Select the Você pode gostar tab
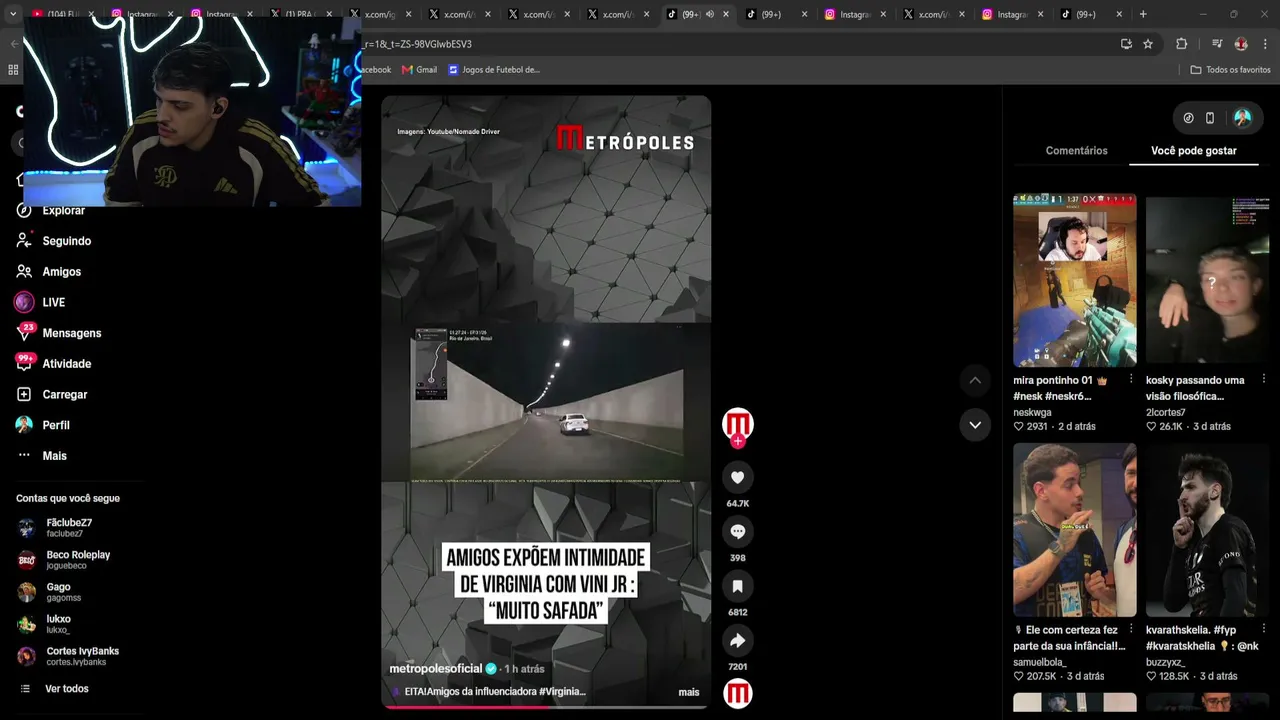This screenshot has height=720, width=1280. tap(1194, 151)
